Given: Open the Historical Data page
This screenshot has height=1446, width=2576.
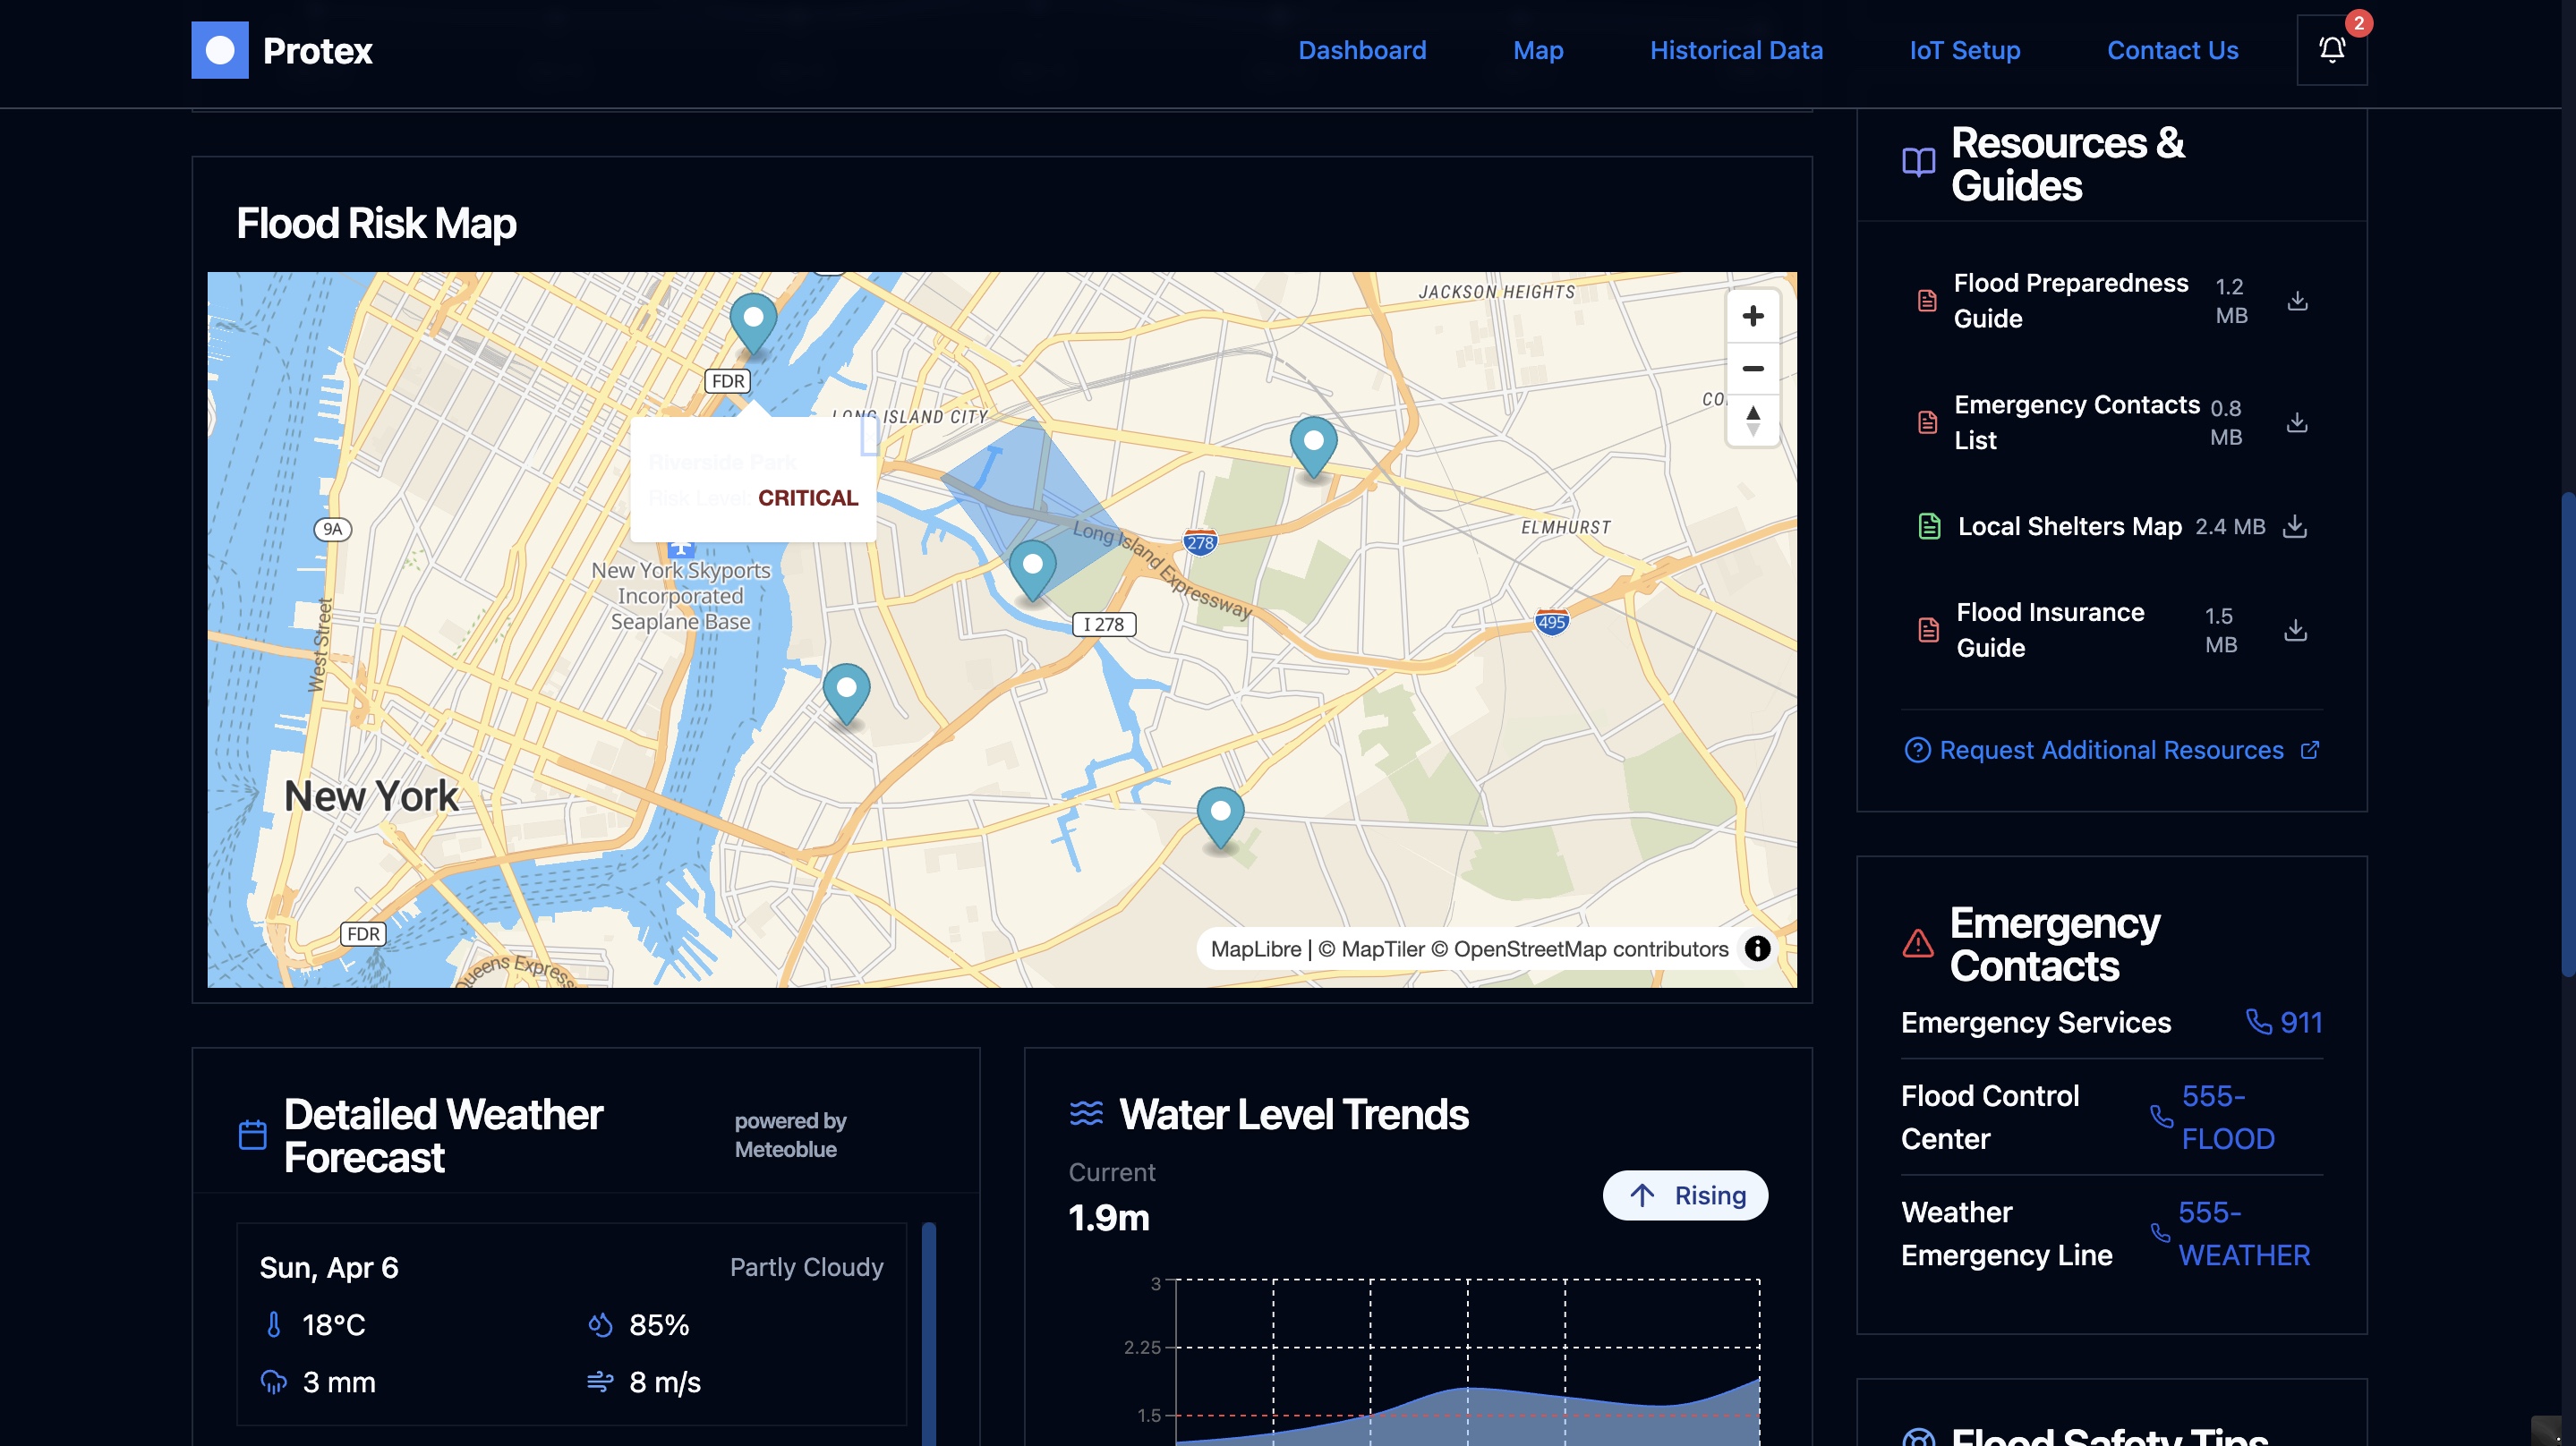Looking at the screenshot, I should (1736, 50).
